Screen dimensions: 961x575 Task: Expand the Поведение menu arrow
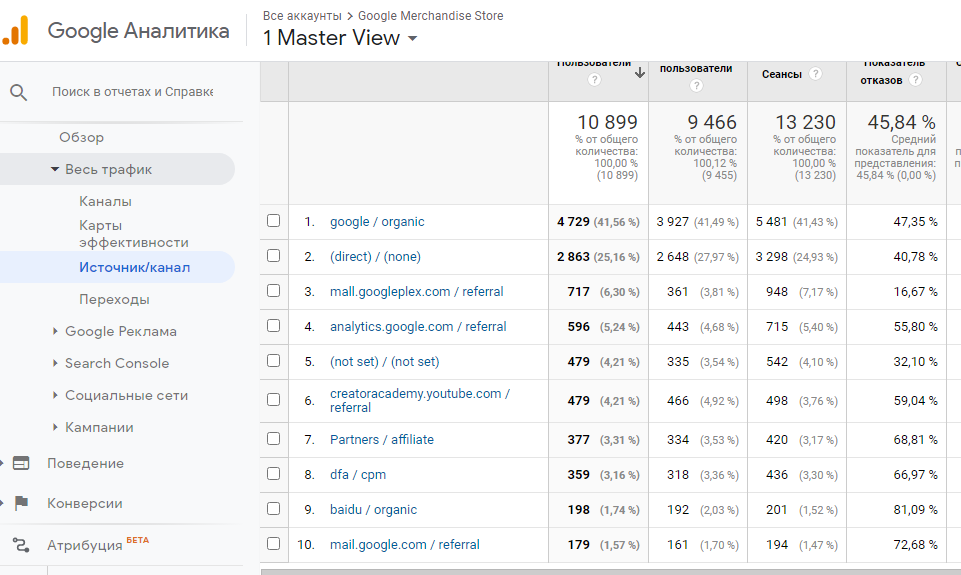click(2, 463)
